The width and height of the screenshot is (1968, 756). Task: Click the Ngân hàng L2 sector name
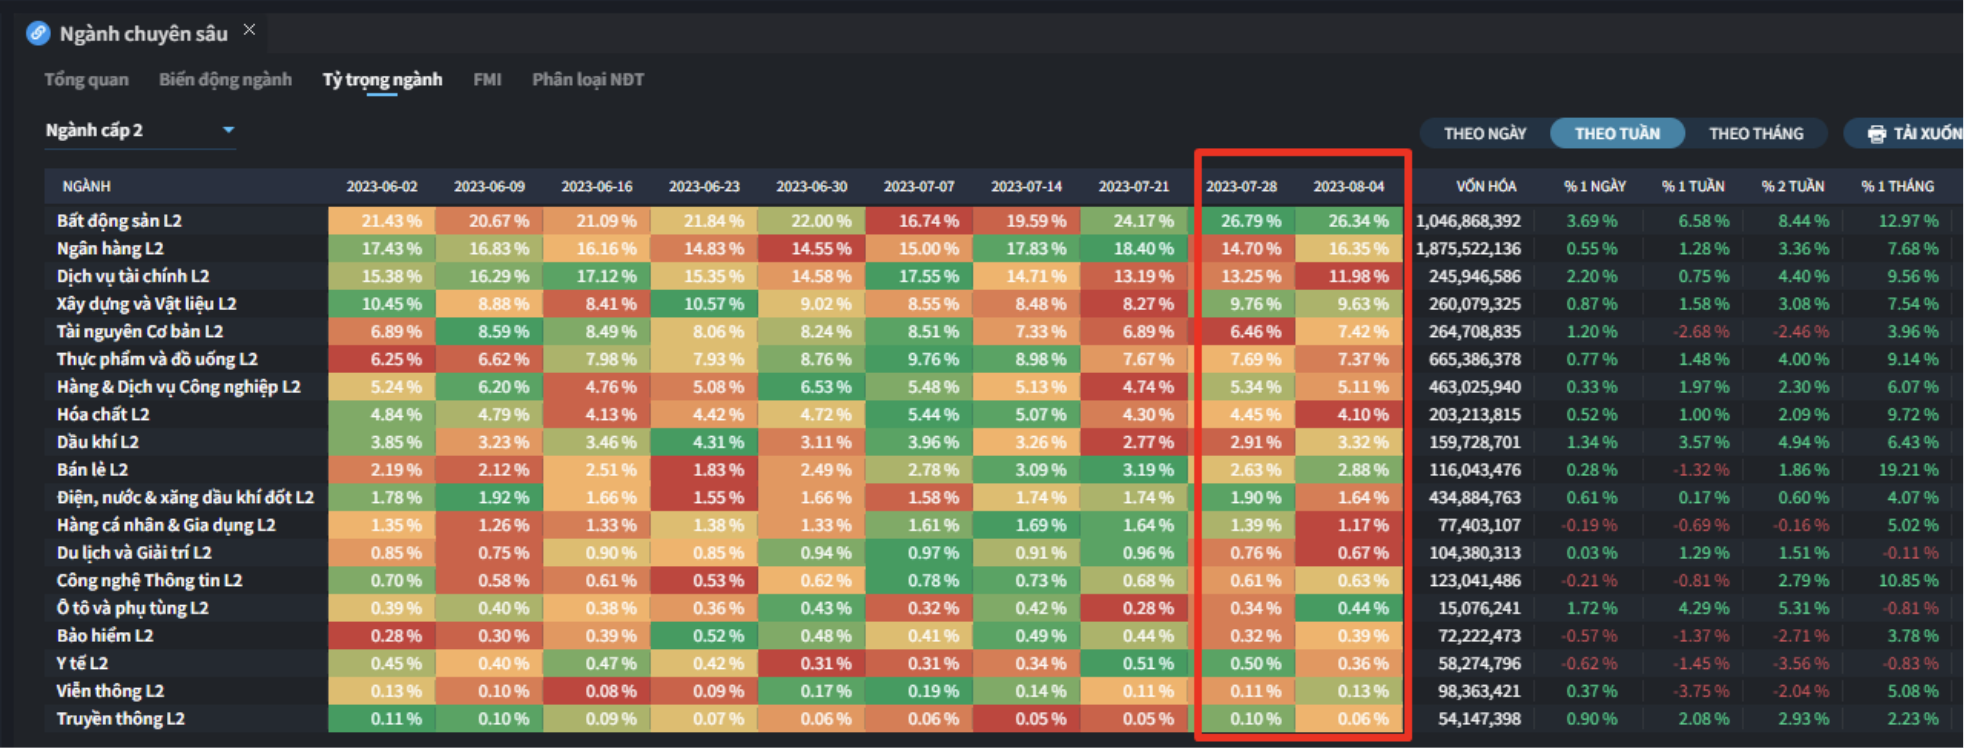click(110, 249)
